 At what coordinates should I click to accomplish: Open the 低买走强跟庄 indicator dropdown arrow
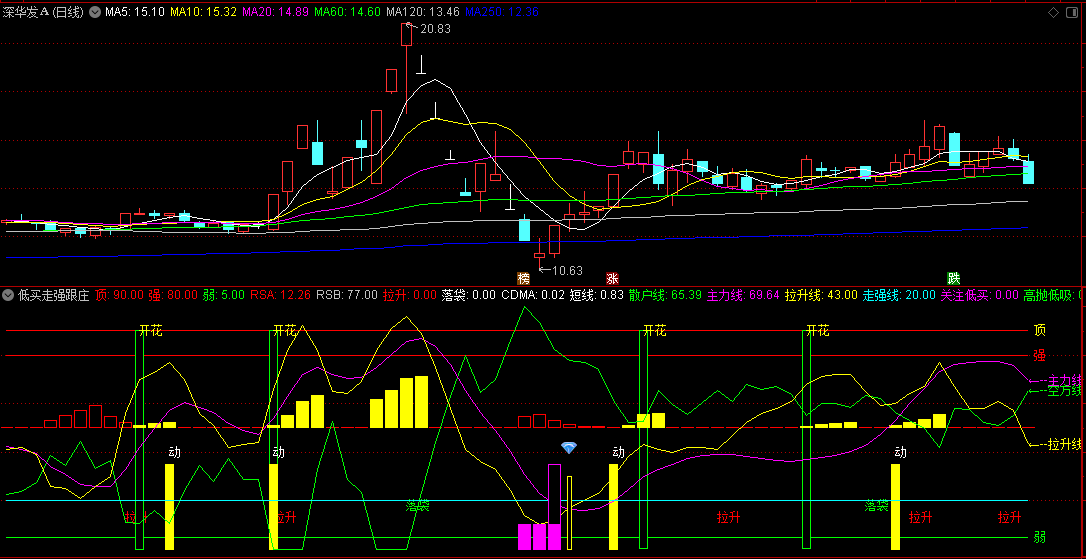coord(9,296)
